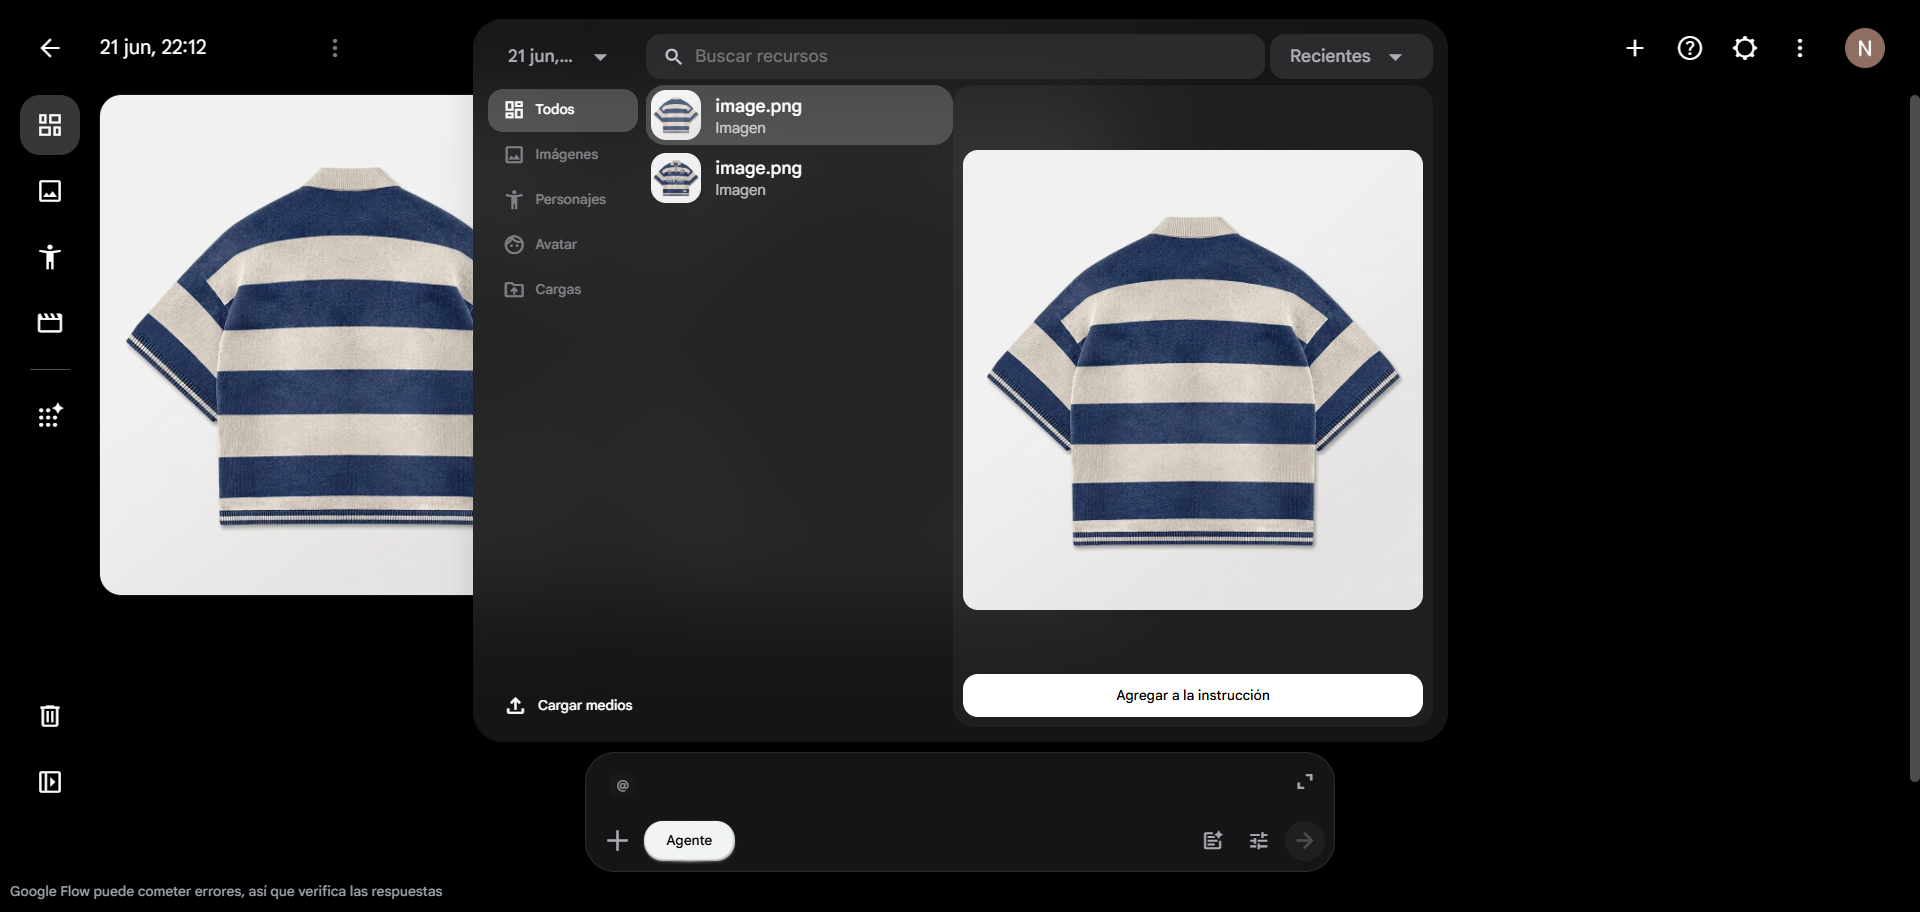
Task: Click Cargar medios upload button
Action: pos(570,706)
